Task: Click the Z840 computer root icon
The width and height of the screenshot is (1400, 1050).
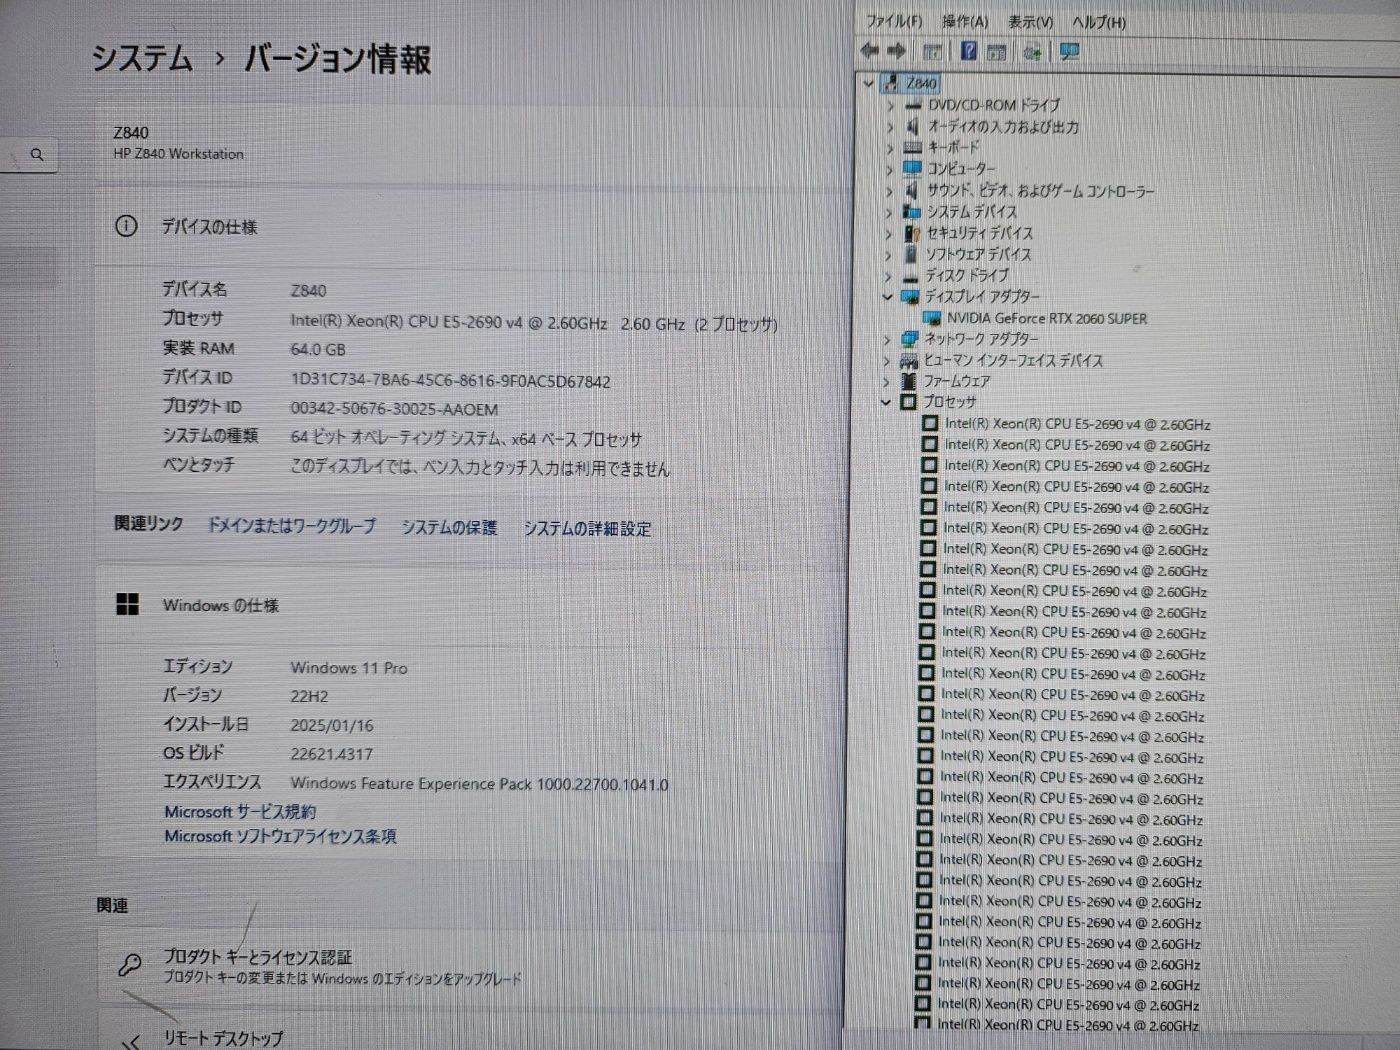Action: pyautogui.click(x=891, y=83)
